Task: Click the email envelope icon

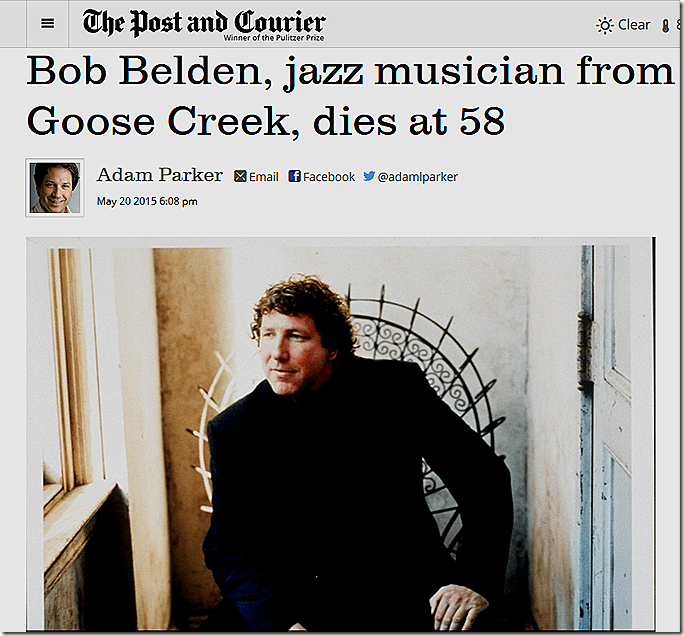Action: point(240,176)
